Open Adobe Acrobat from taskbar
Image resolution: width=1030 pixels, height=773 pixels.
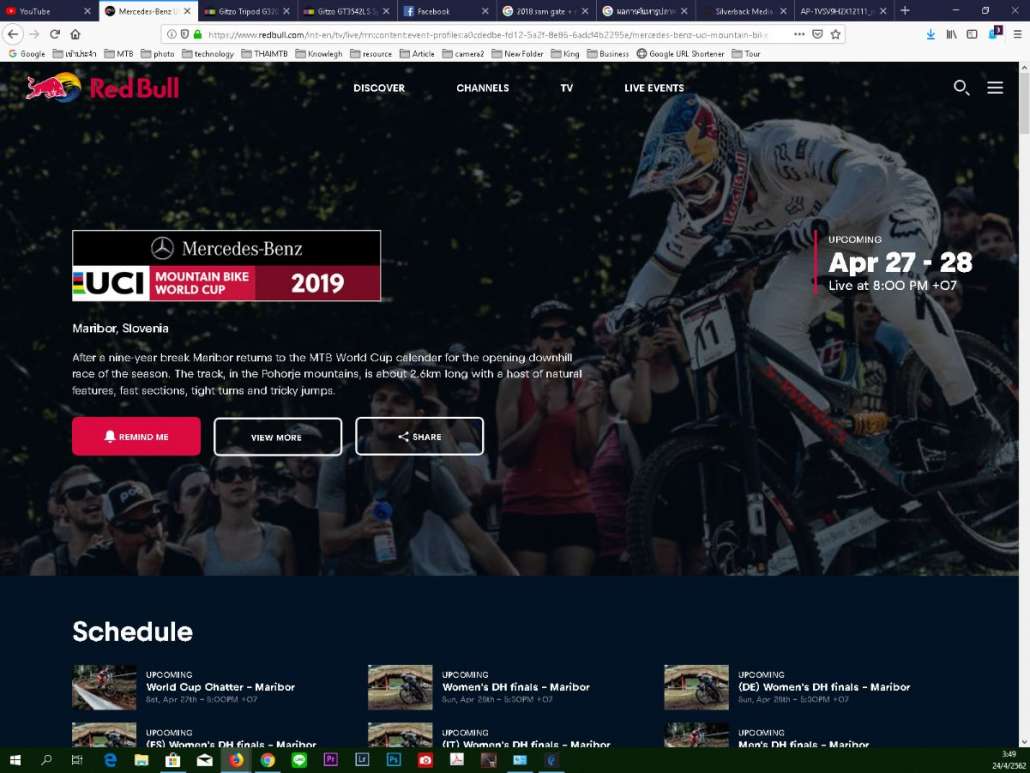click(457, 760)
